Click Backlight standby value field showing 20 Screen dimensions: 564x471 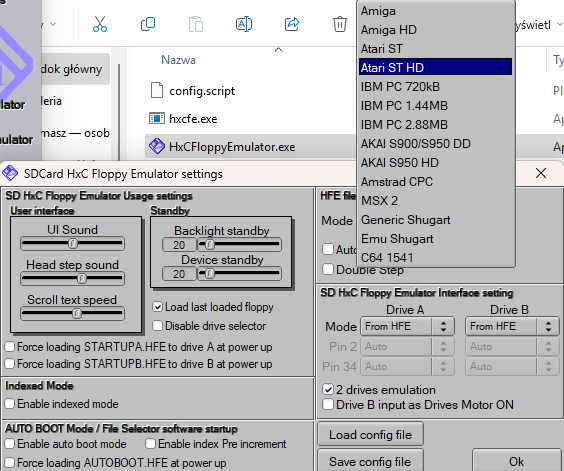click(179, 245)
